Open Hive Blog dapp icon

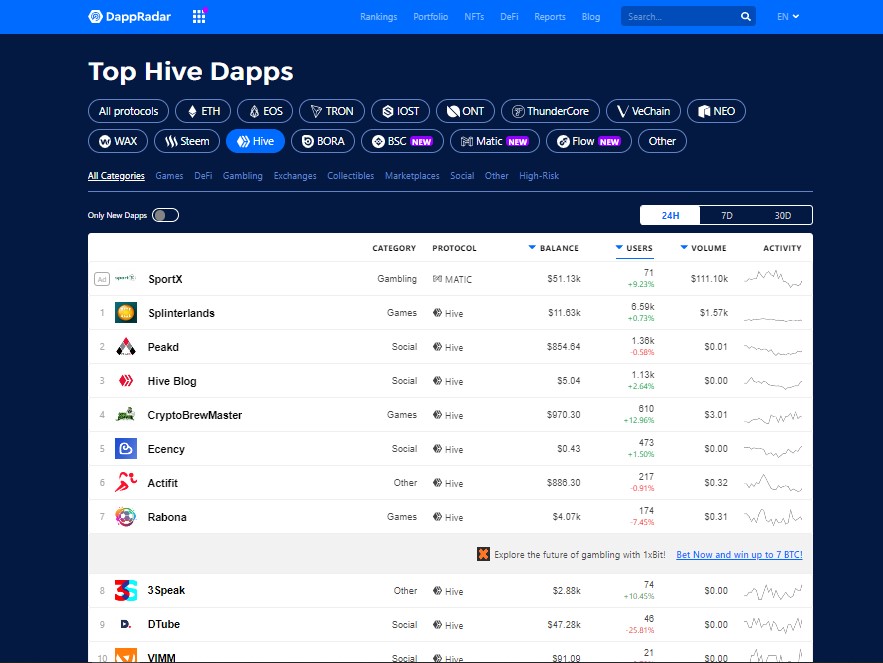(126, 381)
